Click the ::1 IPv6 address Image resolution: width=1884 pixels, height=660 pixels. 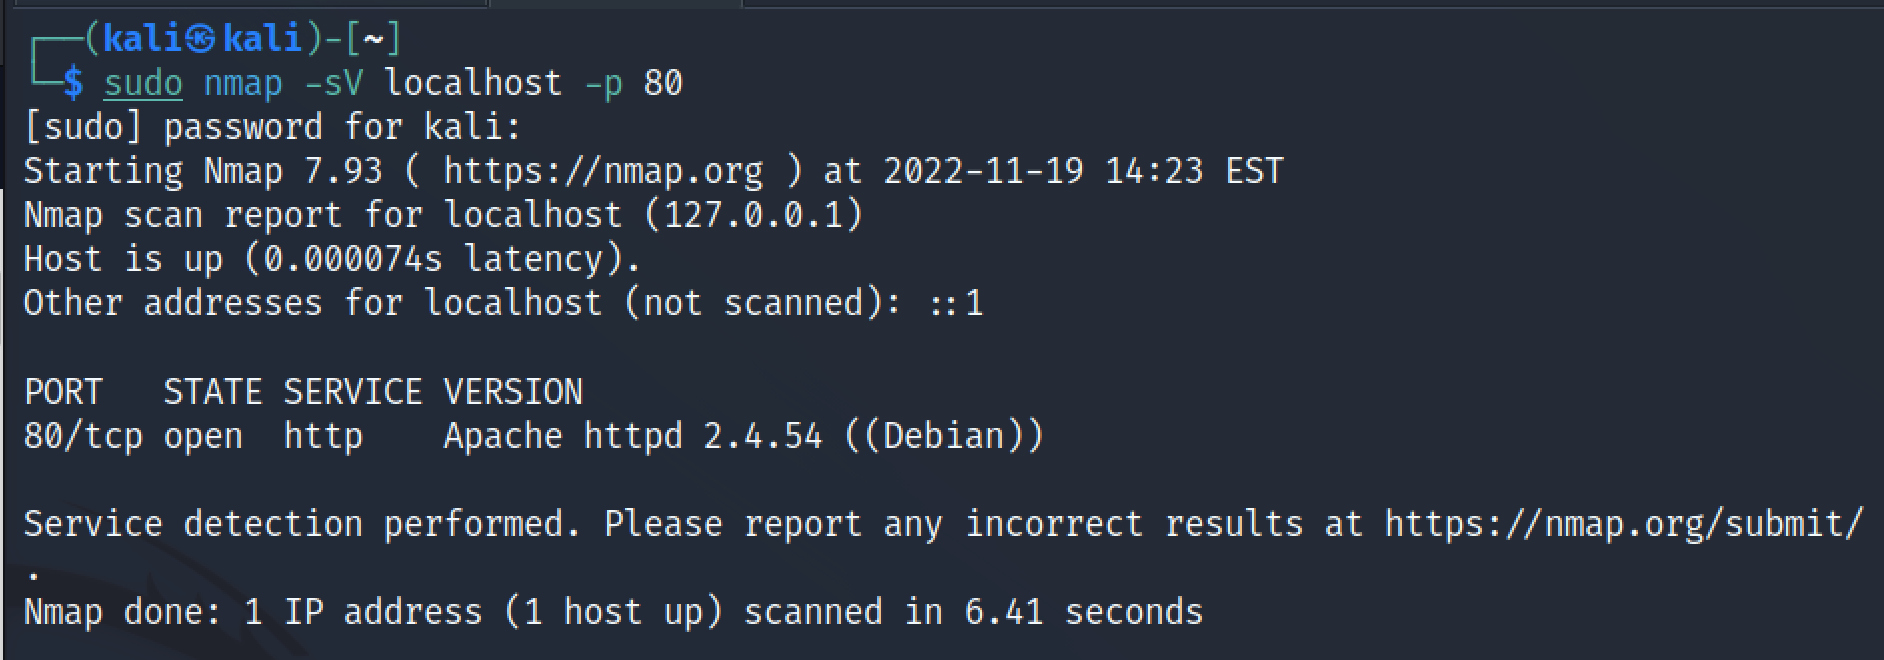[957, 303]
